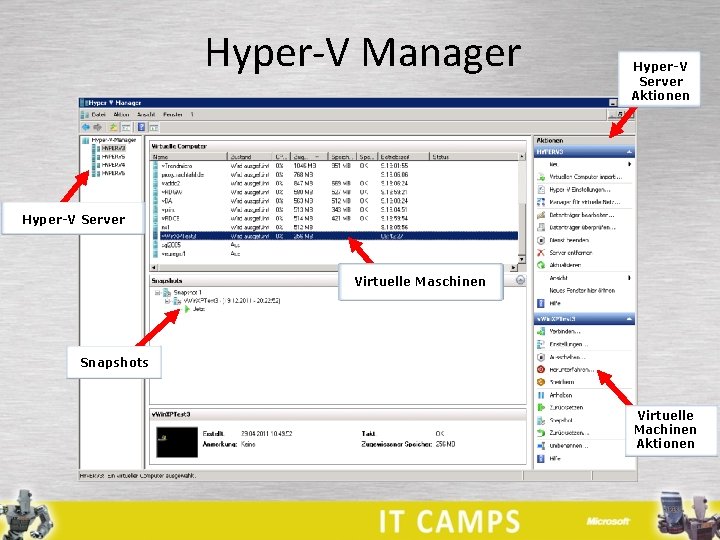Select the Jetzt node under snapshots
Image resolution: width=720 pixels, height=540 pixels.
(198, 309)
